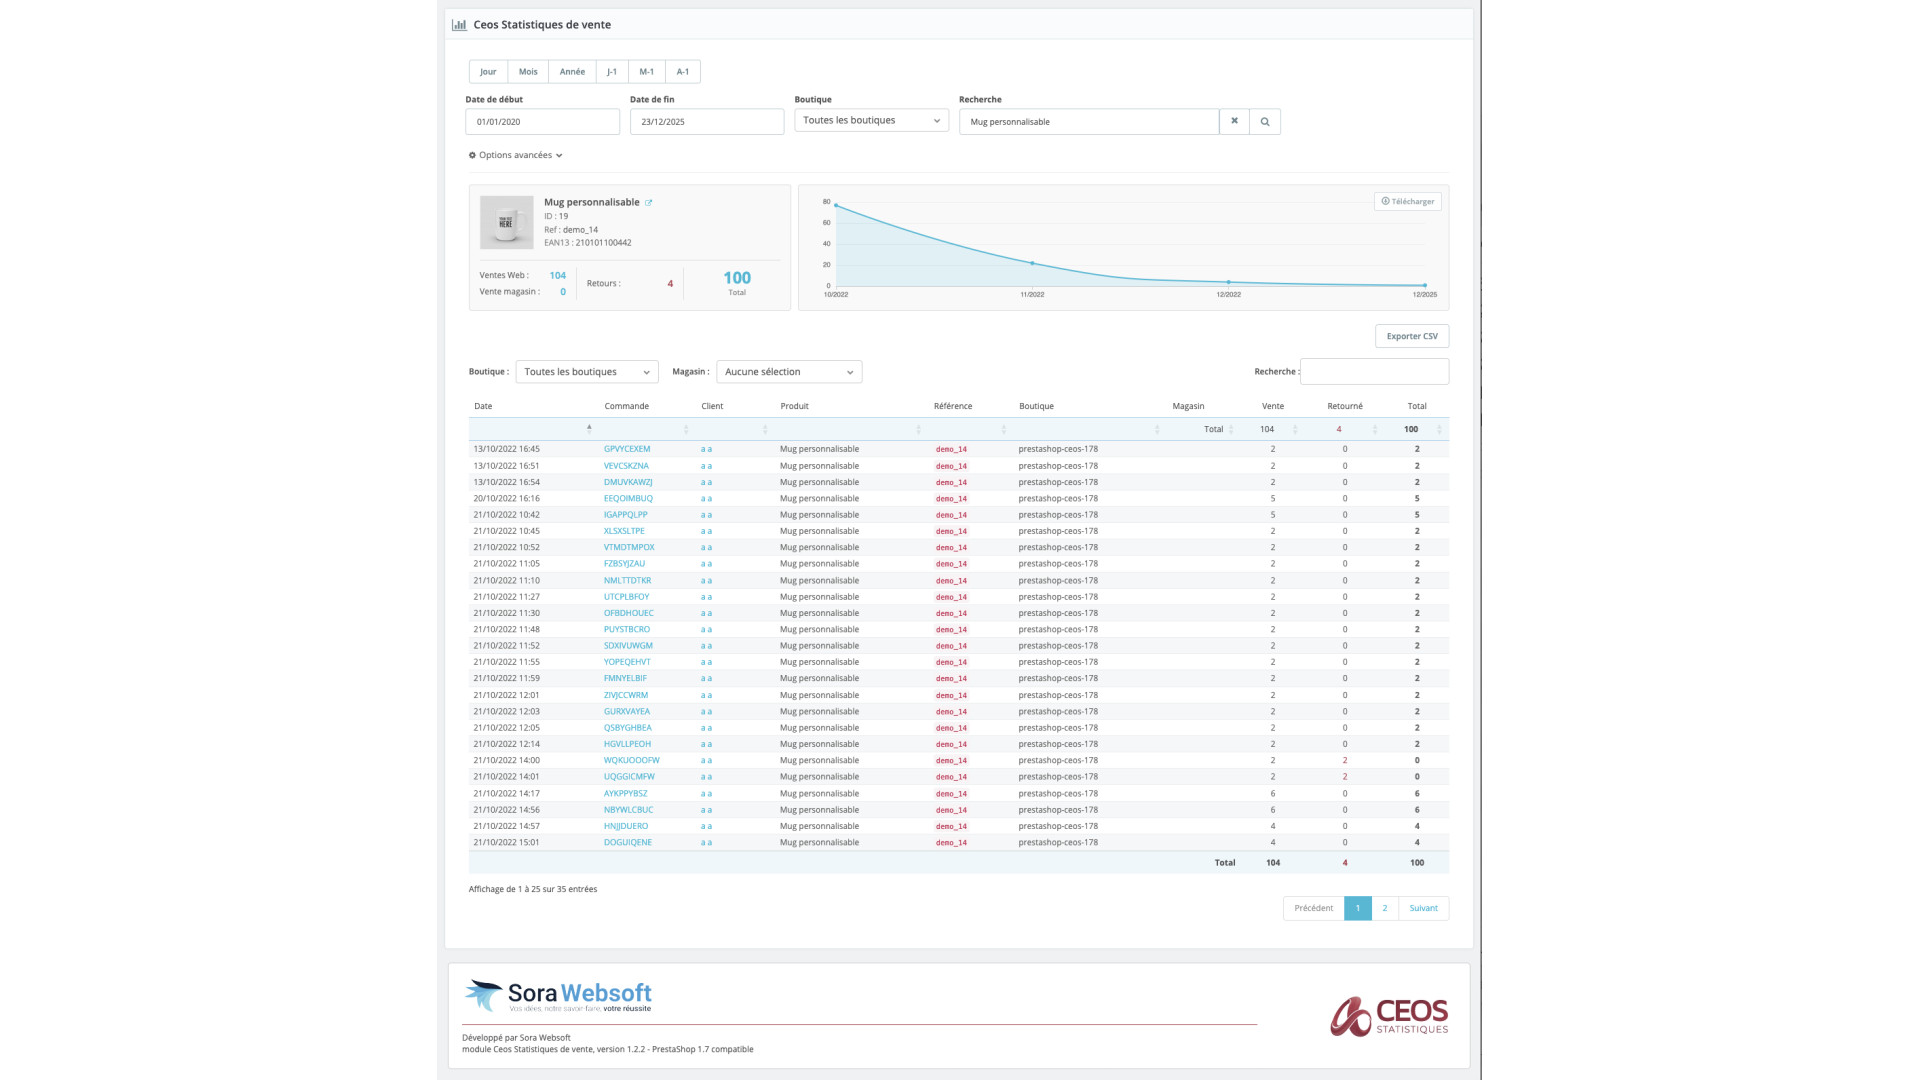This screenshot has width=1920, height=1080.
Task: Open order GPVYCEXEM details link
Action: tap(627, 449)
